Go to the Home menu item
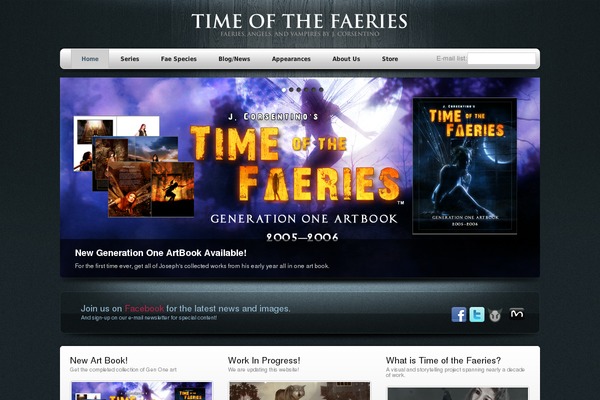 tap(90, 59)
